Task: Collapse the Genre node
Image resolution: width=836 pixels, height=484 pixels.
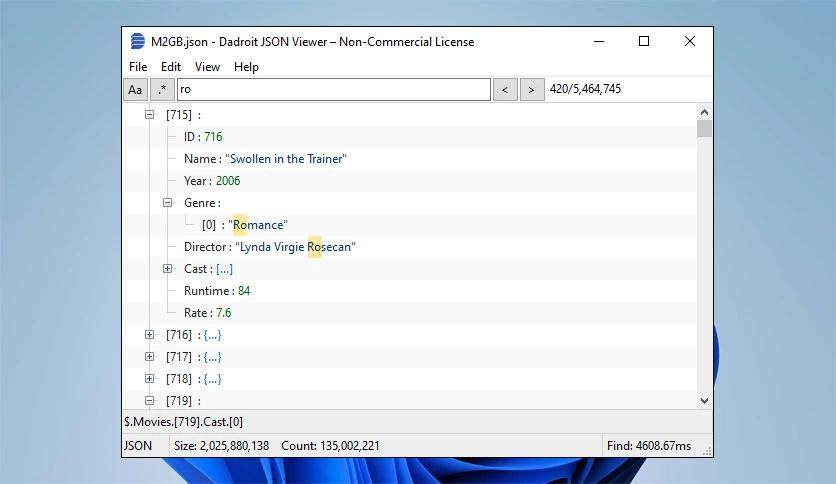Action: (167, 203)
